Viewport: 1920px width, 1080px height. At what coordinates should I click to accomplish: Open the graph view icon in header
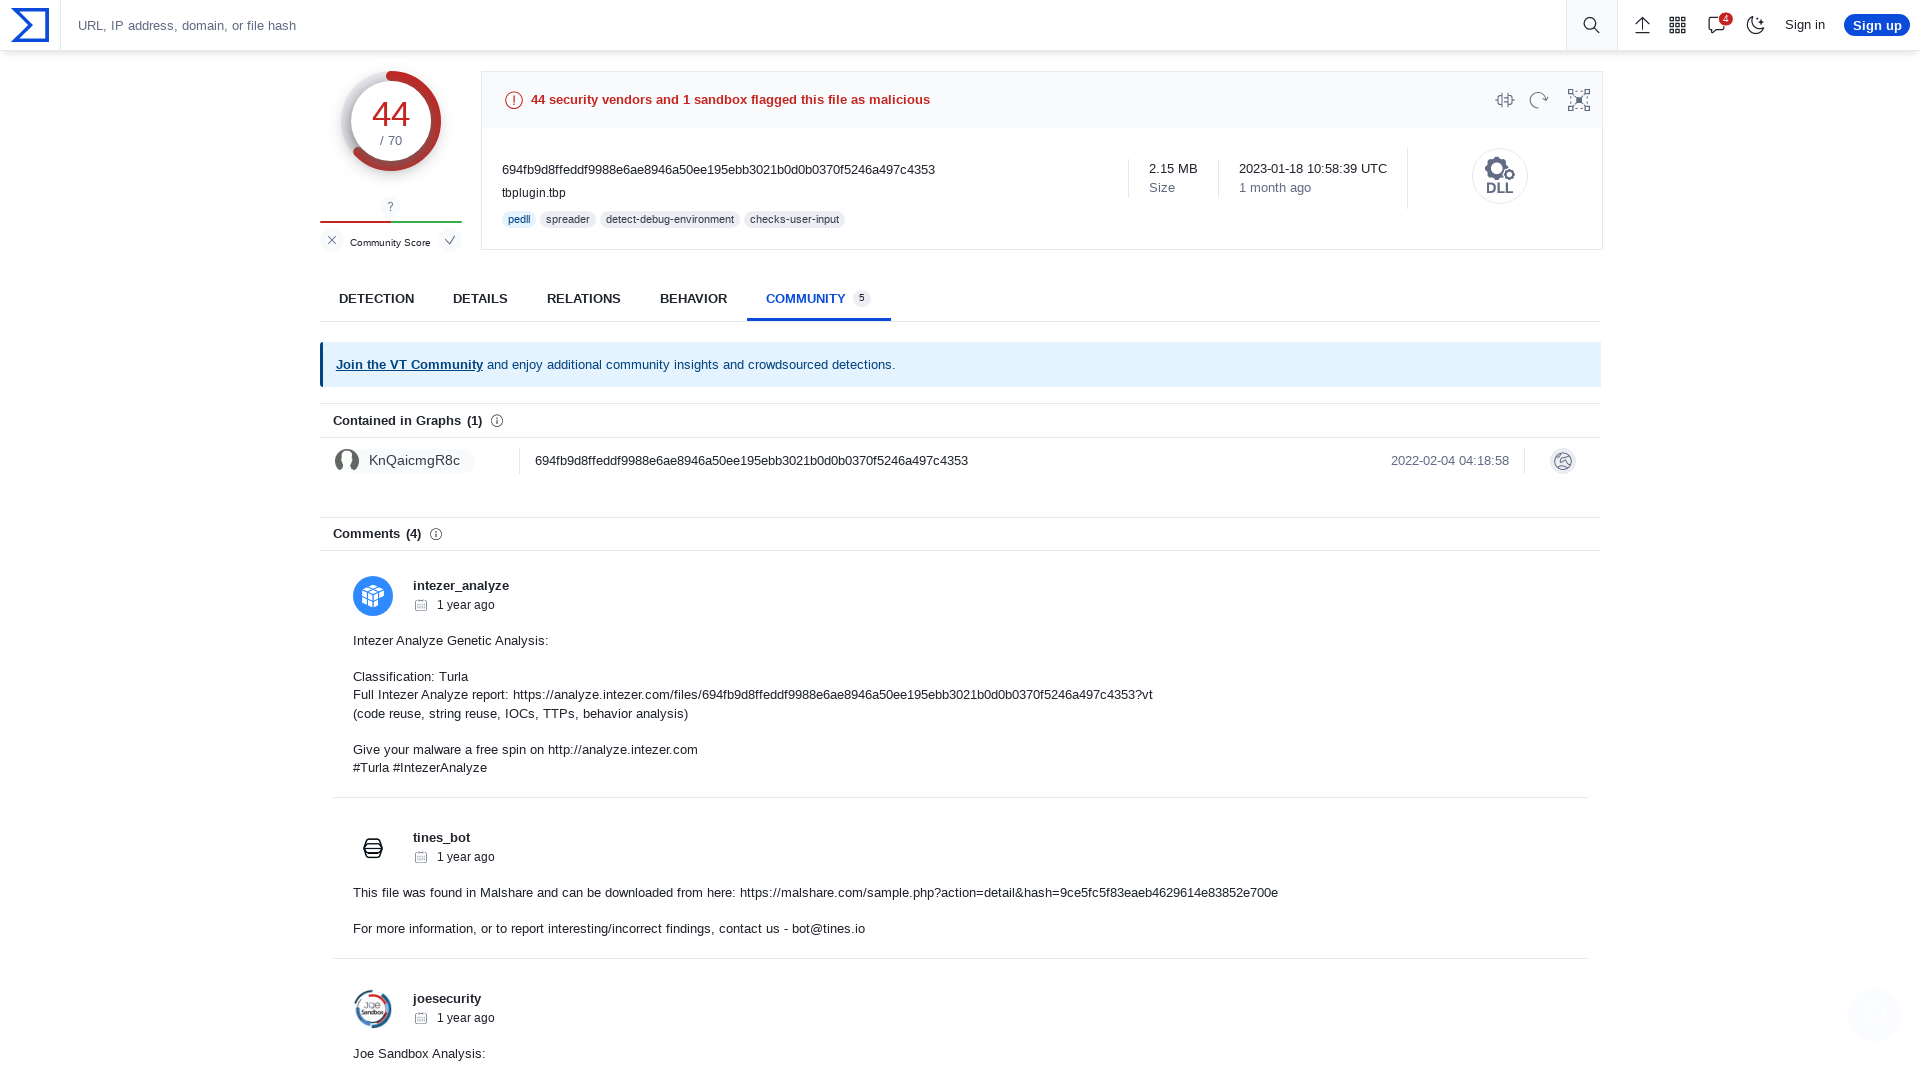1579,100
